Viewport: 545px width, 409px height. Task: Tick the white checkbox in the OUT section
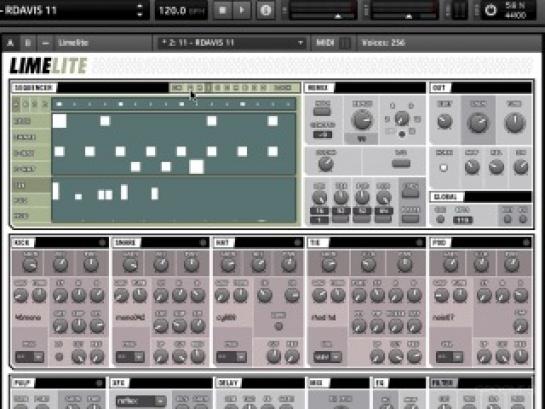point(443,168)
